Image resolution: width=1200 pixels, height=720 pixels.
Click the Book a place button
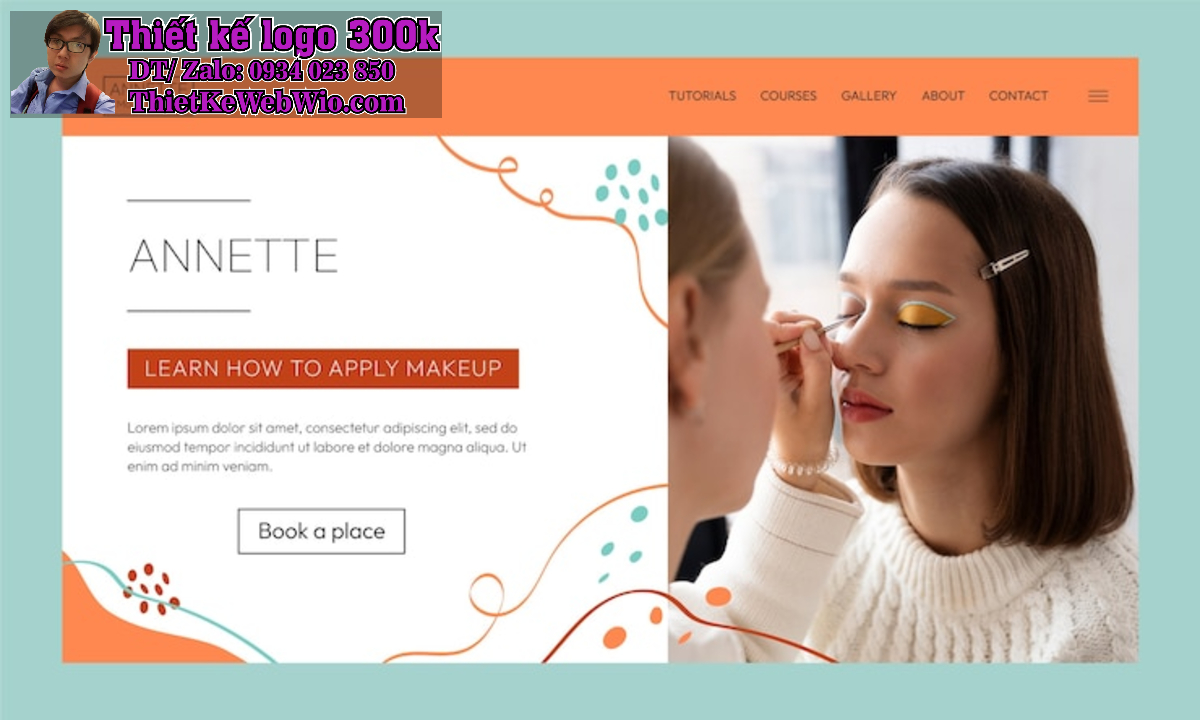[321, 531]
